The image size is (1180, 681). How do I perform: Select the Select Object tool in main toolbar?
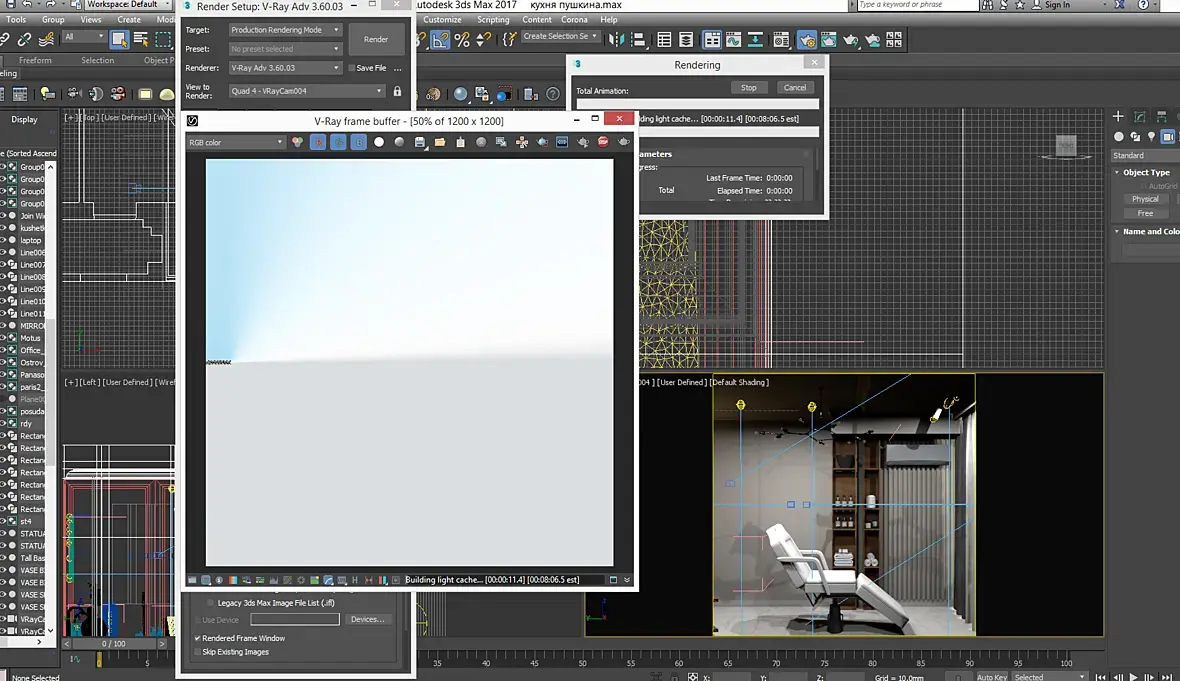tap(119, 39)
